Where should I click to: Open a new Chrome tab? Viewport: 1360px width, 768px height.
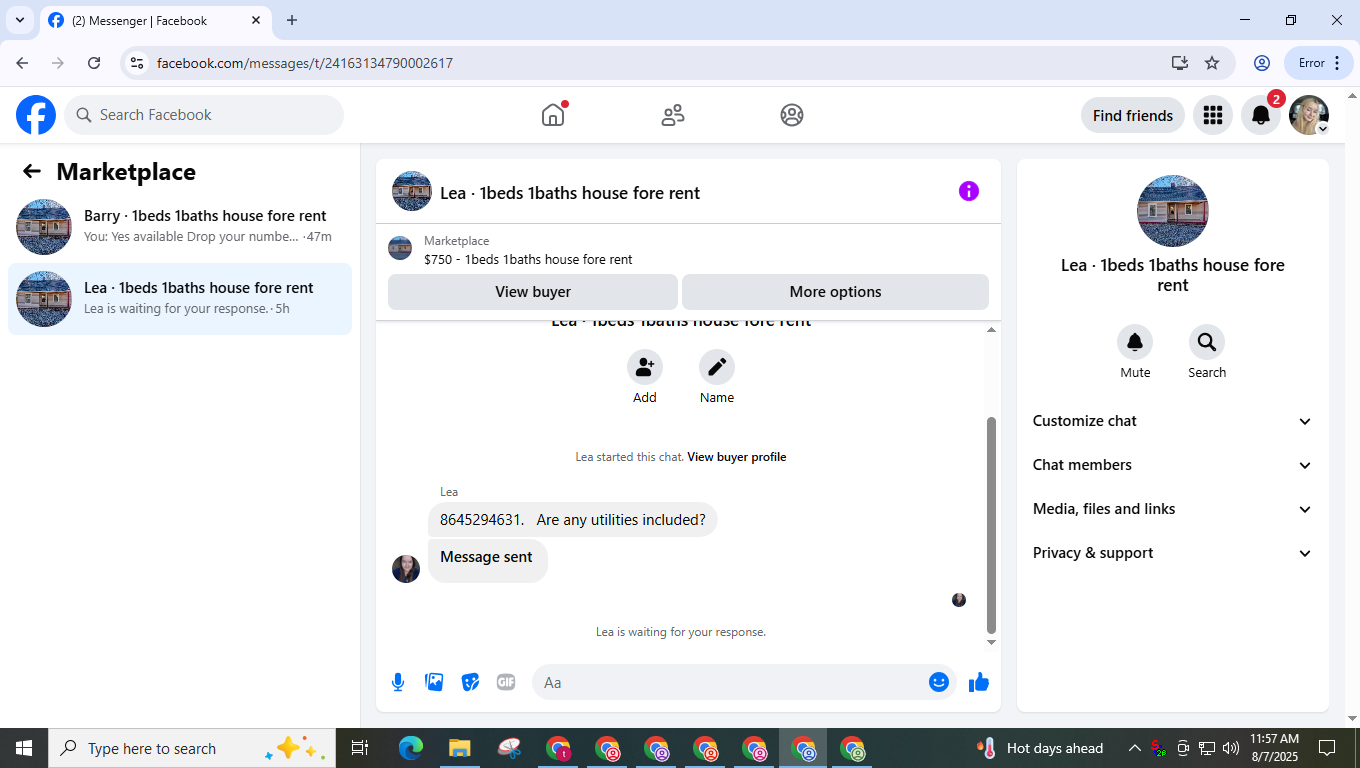292,20
